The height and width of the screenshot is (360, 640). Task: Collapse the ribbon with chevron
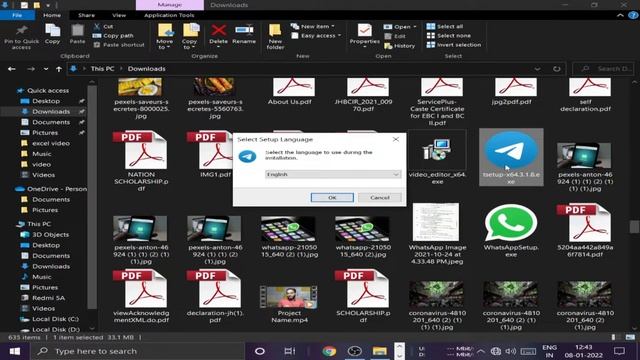point(620,15)
